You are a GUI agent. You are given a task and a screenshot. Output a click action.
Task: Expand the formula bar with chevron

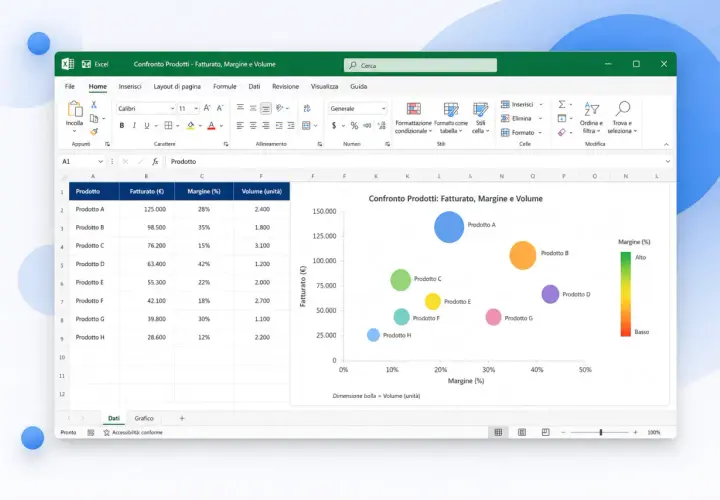point(668,162)
